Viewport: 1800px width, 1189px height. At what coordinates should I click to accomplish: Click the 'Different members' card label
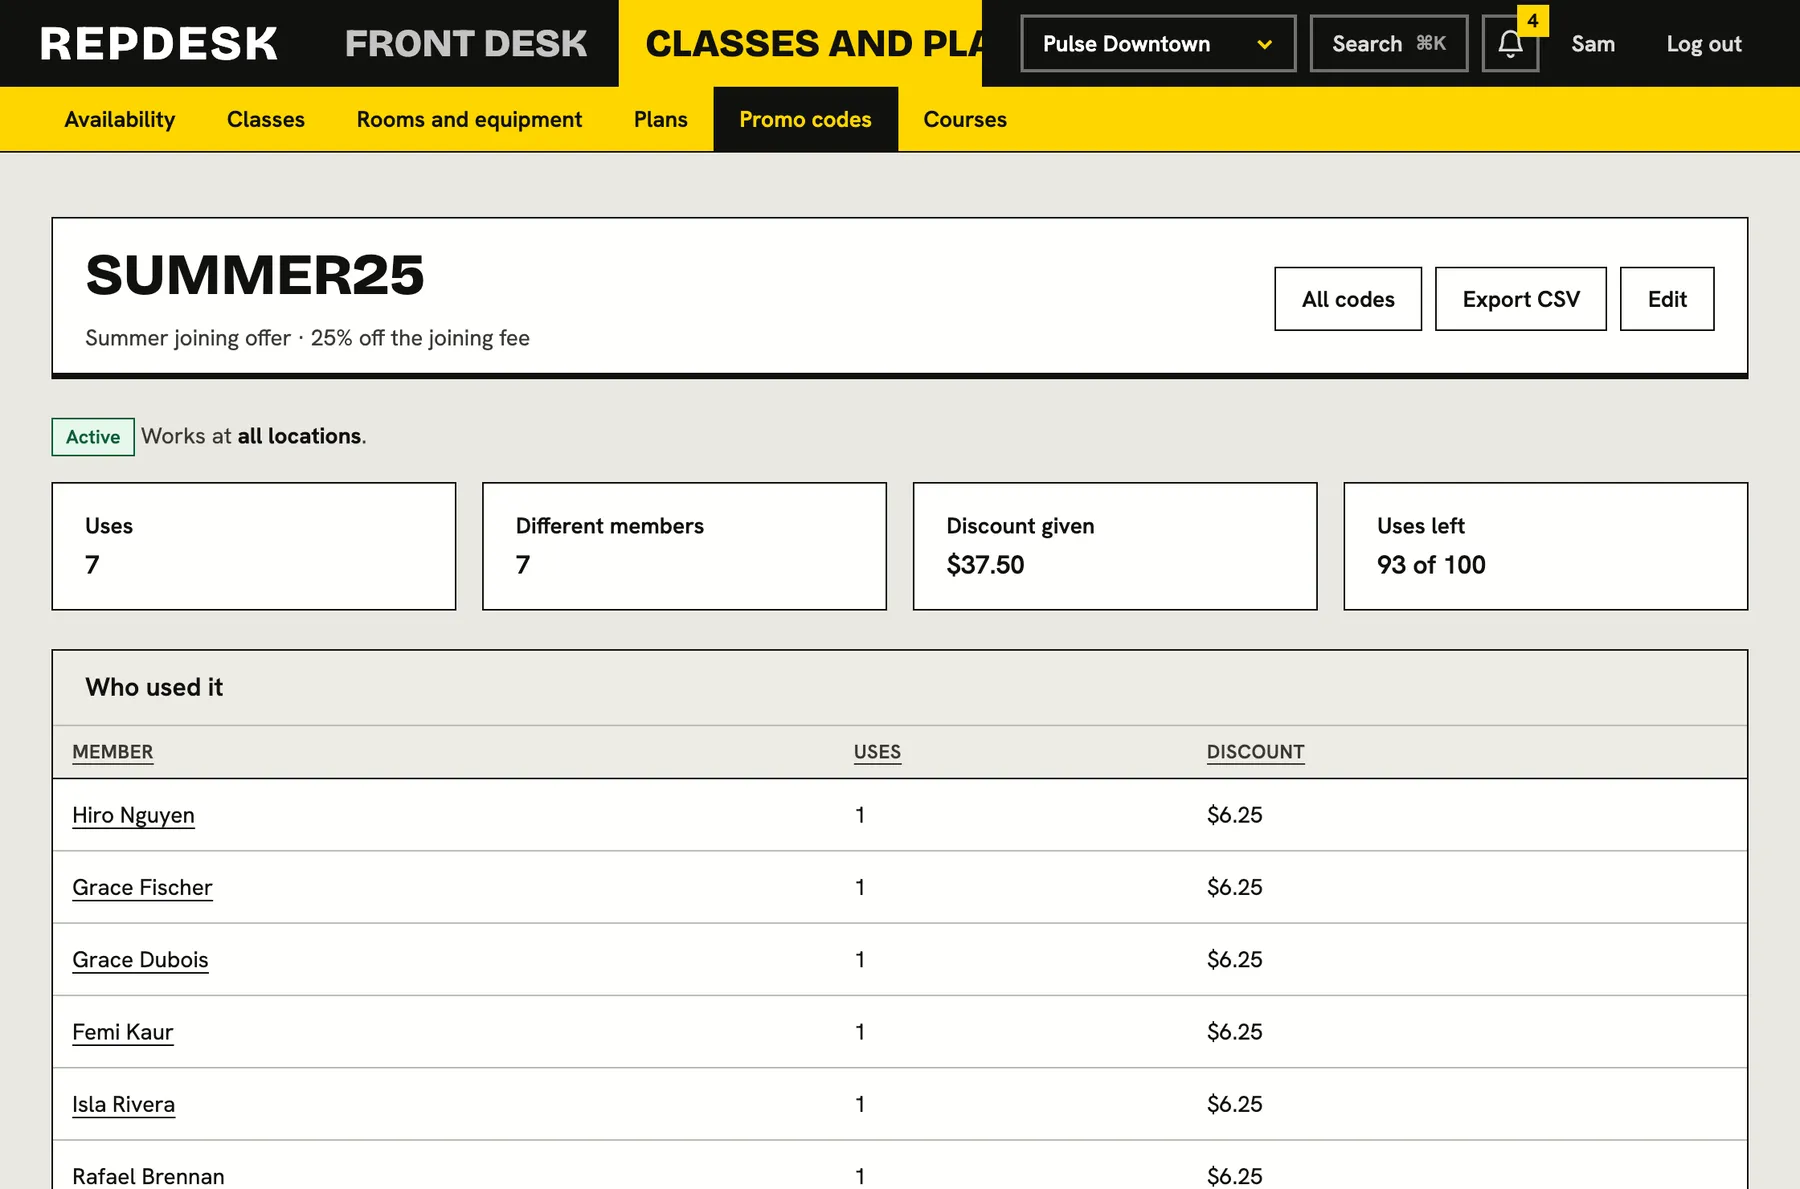(x=610, y=526)
